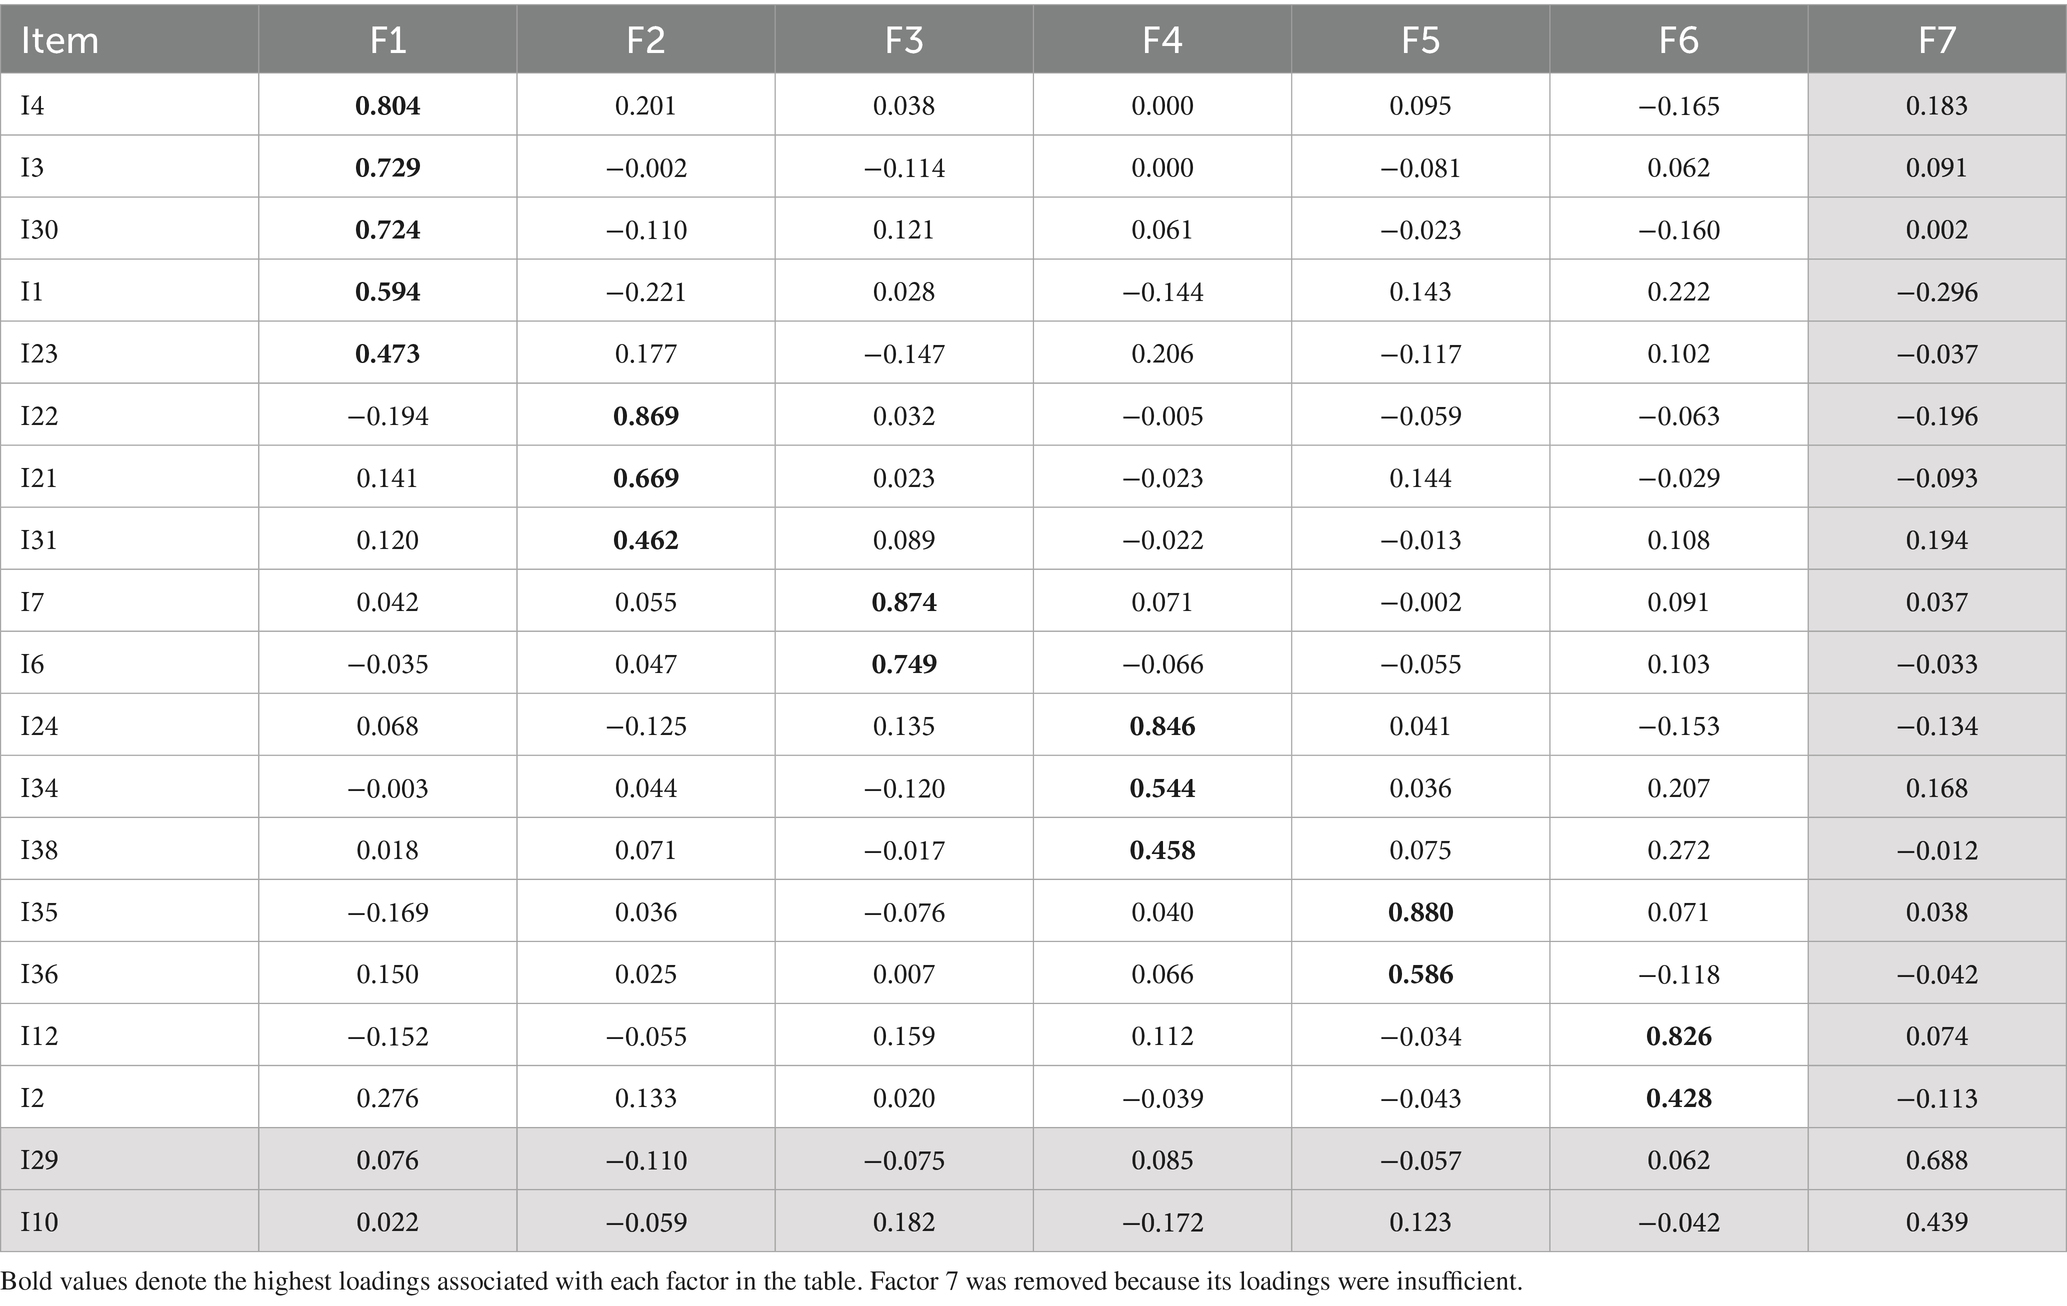Screen dimensions: 2067x1306
Task: Click the bold 0.428 value for I2
Action: tap(1678, 1098)
